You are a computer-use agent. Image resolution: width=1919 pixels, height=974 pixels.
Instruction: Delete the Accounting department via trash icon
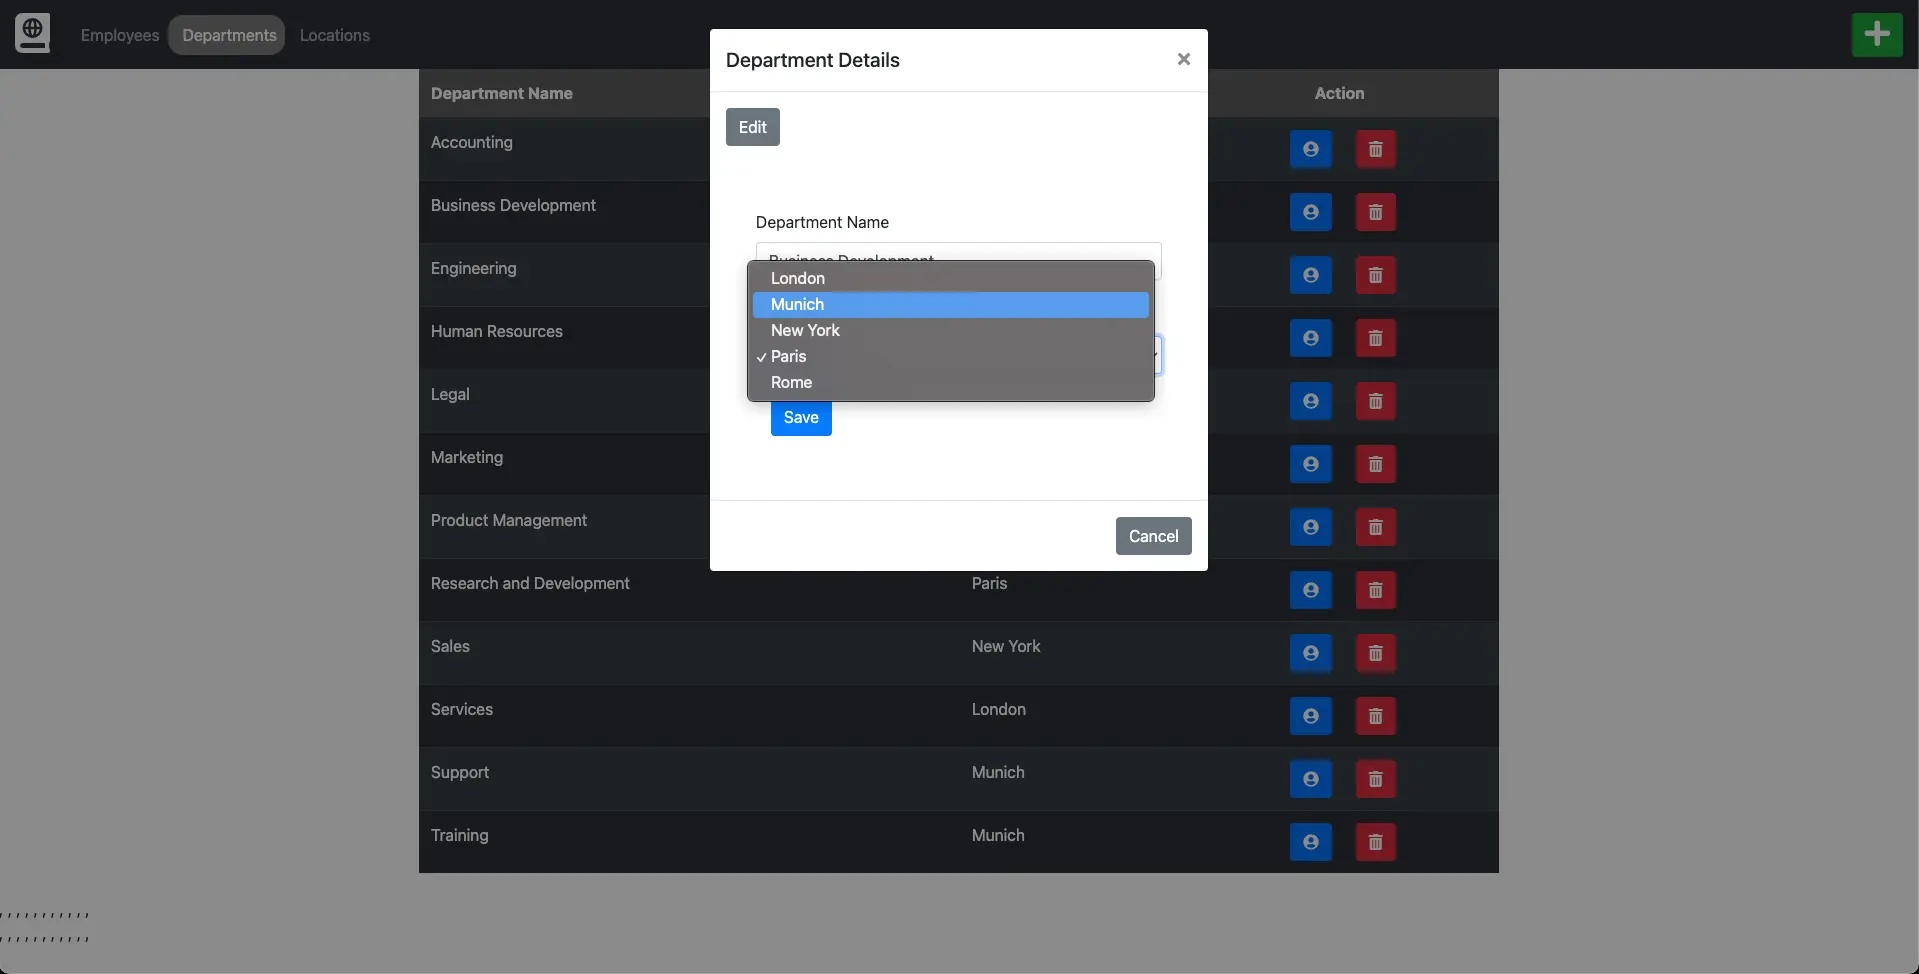[x=1375, y=150]
